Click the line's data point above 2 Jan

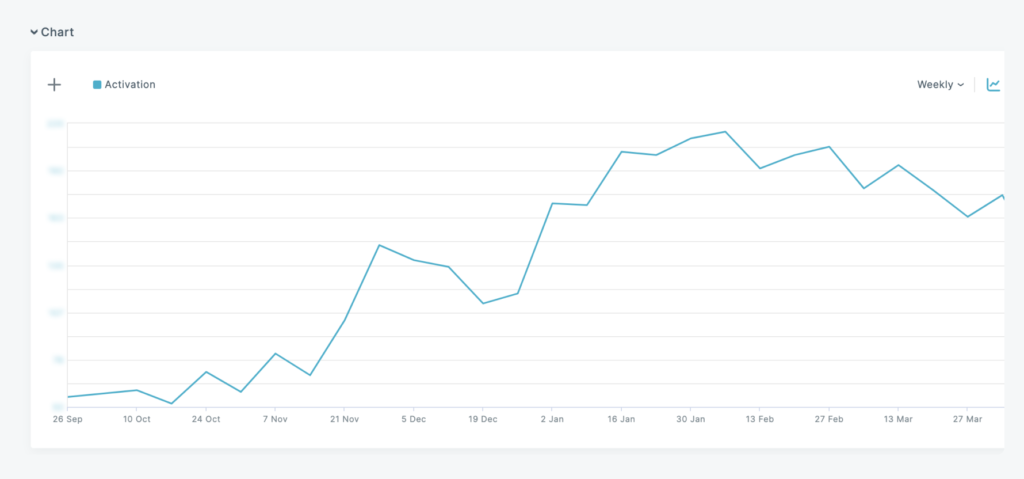pyautogui.click(x=552, y=204)
